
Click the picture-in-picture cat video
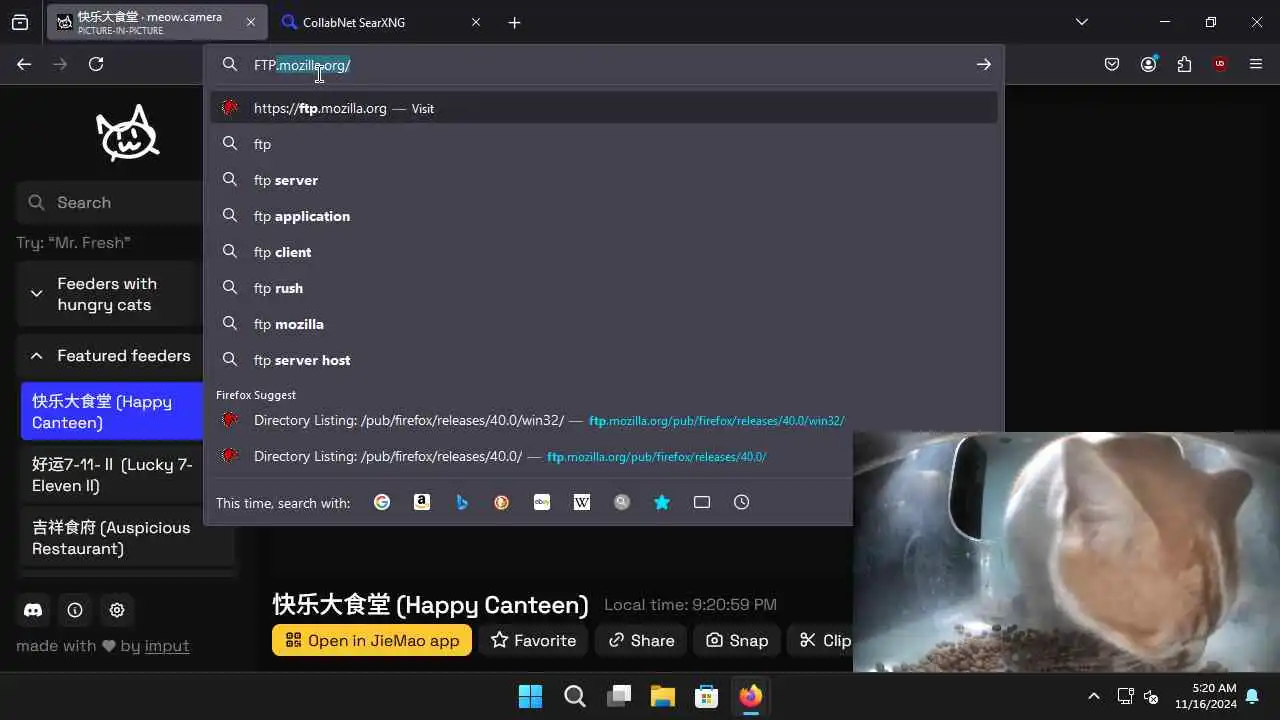[x=1066, y=552]
